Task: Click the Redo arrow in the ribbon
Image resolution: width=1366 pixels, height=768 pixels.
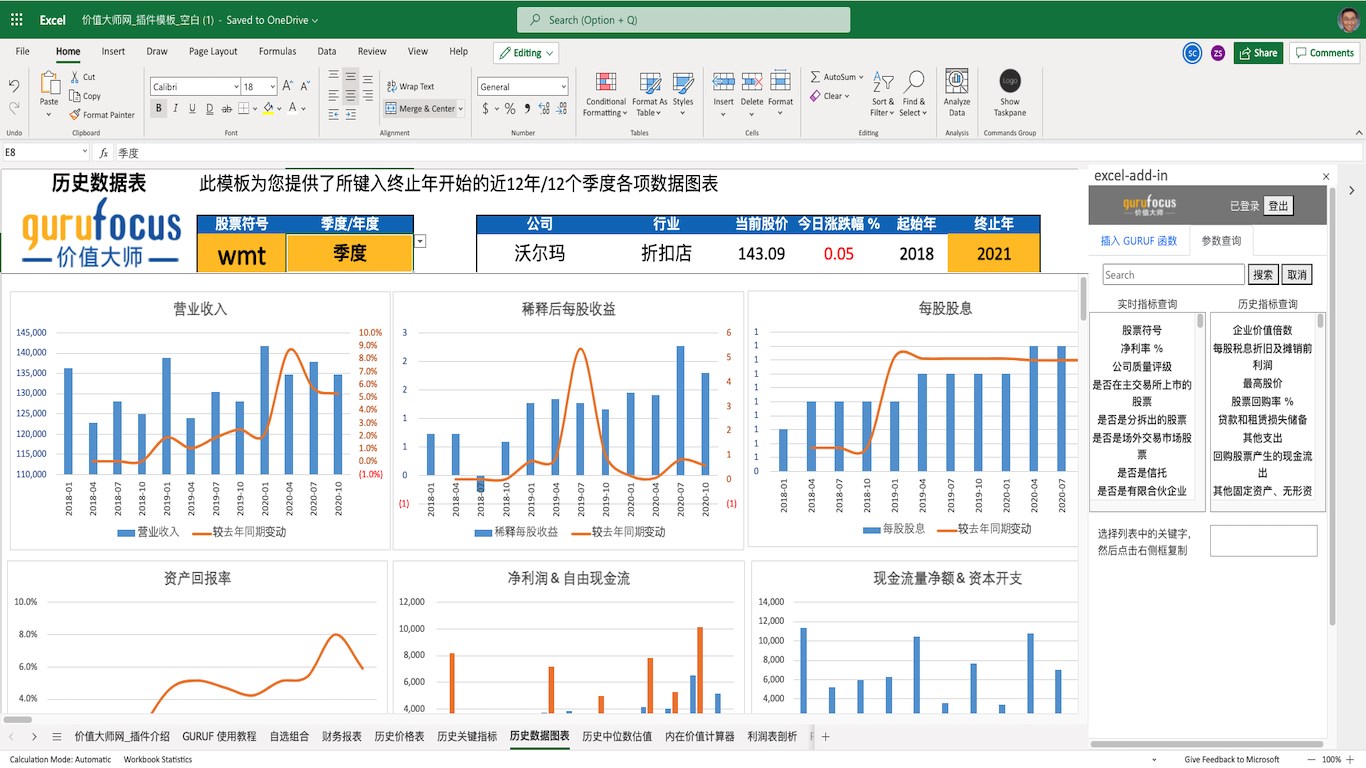Action: (14, 107)
